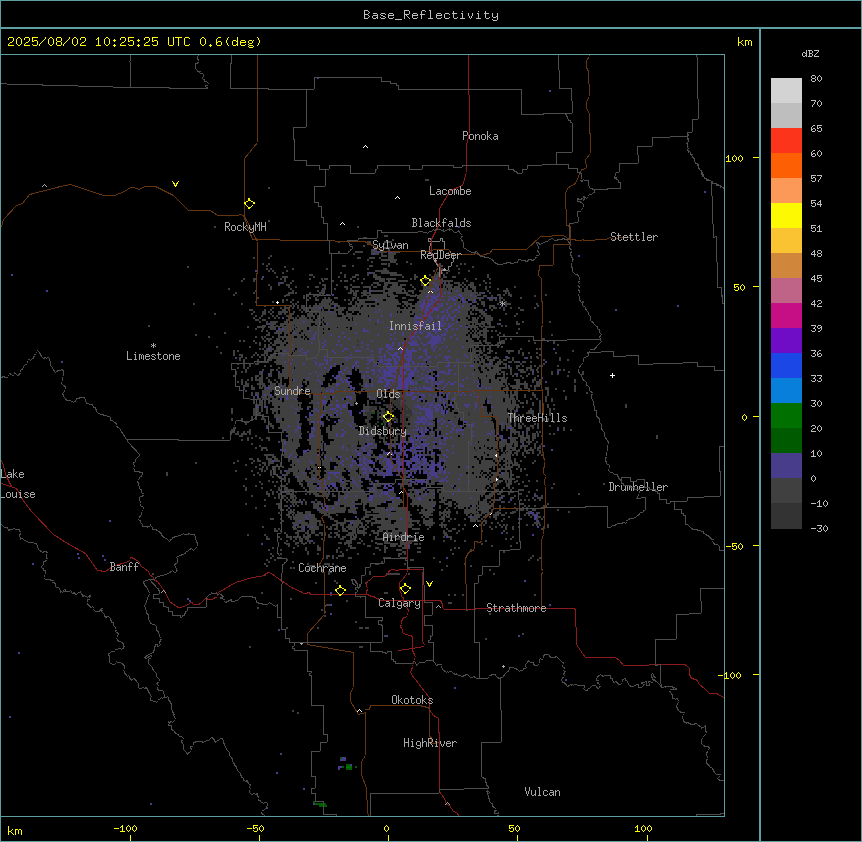The image size is (862, 842).
Task: Click the 100 tick label on the right axis
Action: (x=734, y=158)
